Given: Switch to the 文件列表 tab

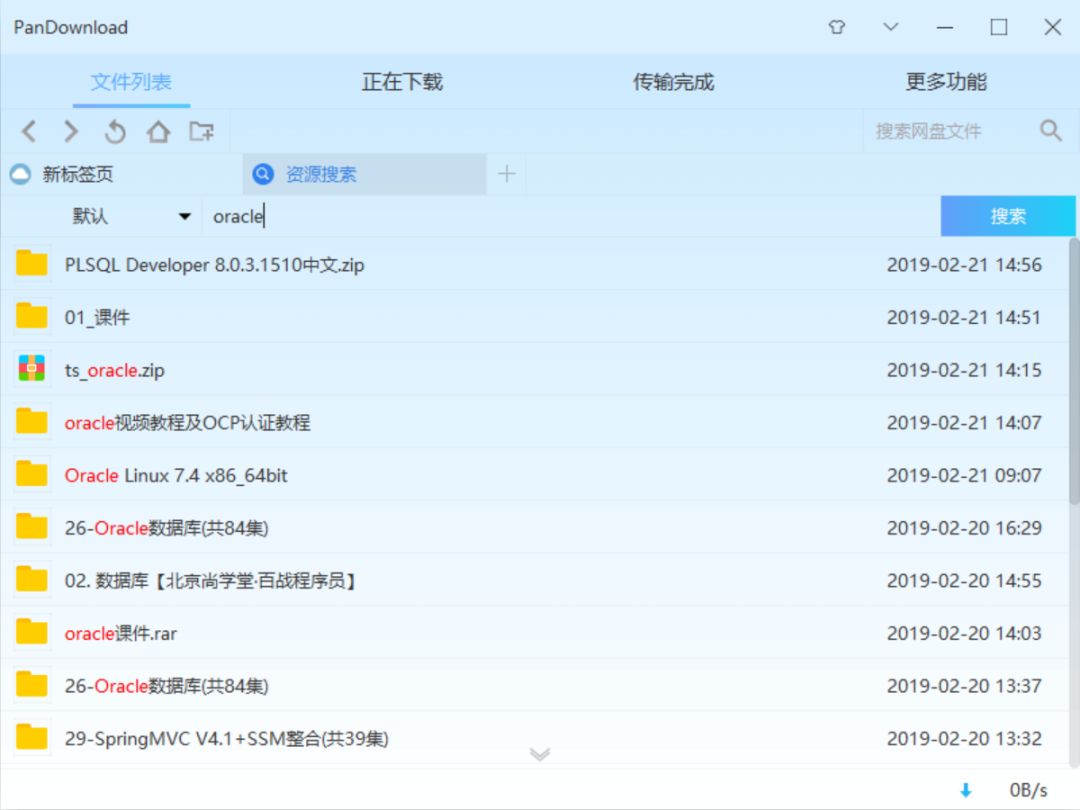Looking at the screenshot, I should click(131, 82).
